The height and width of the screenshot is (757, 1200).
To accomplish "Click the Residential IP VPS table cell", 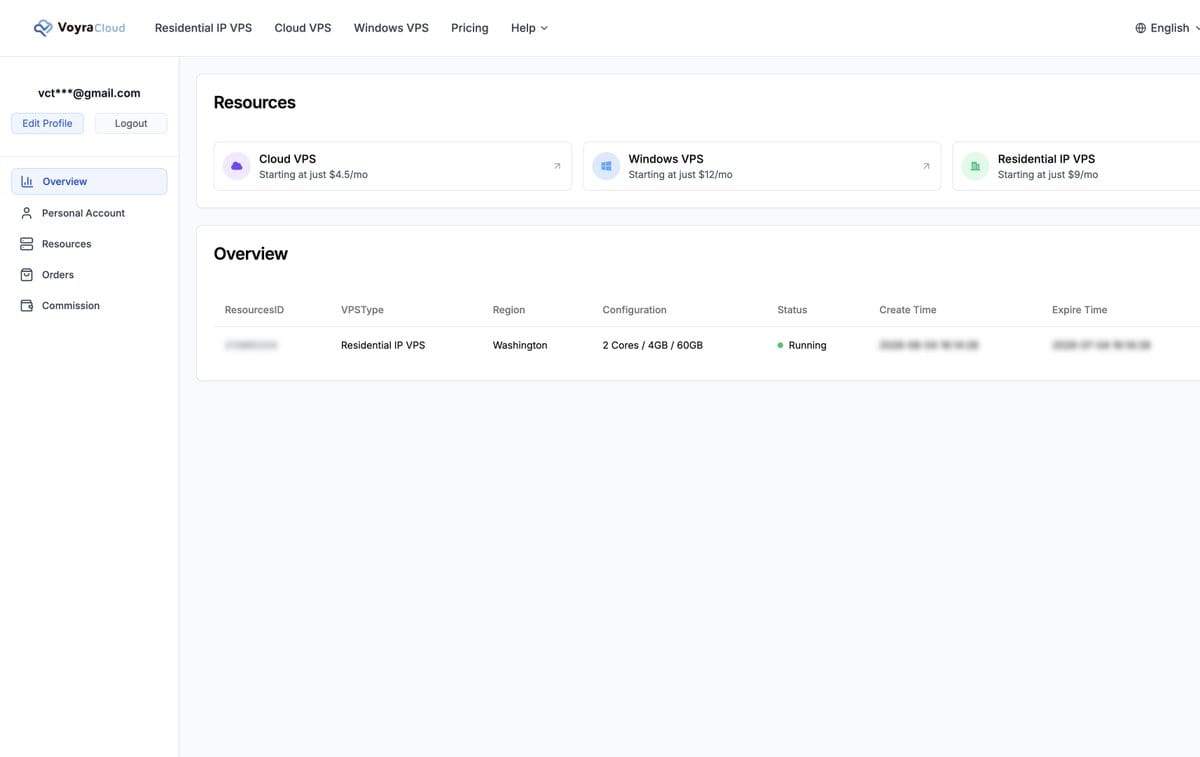I will pyautogui.click(x=383, y=345).
